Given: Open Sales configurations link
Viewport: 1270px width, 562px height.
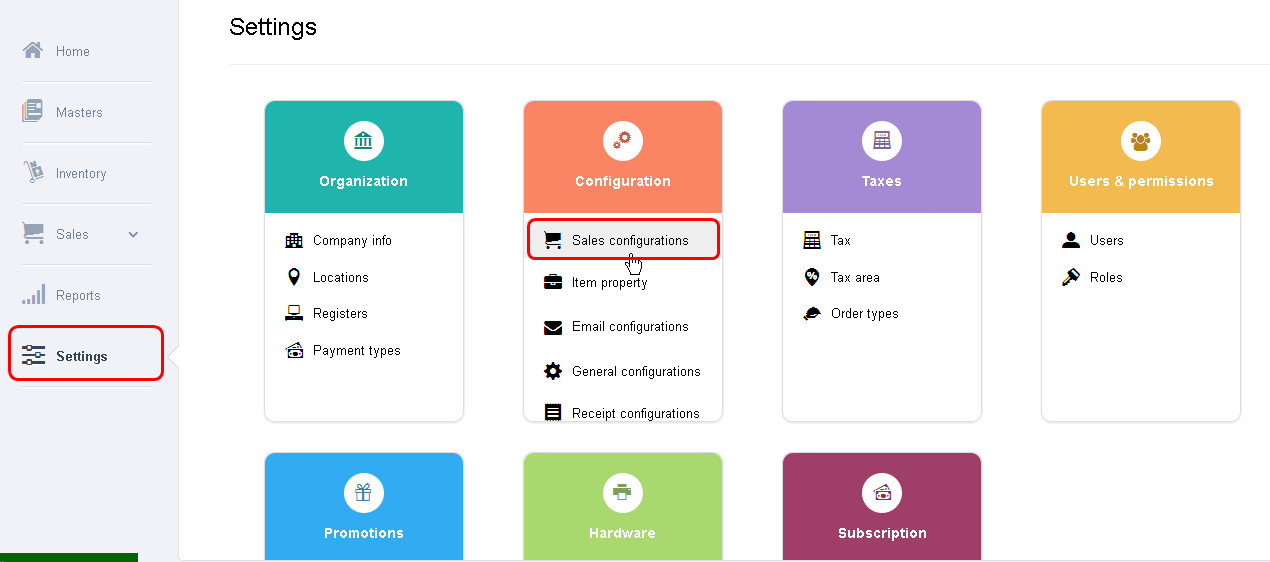Looking at the screenshot, I should (x=630, y=240).
